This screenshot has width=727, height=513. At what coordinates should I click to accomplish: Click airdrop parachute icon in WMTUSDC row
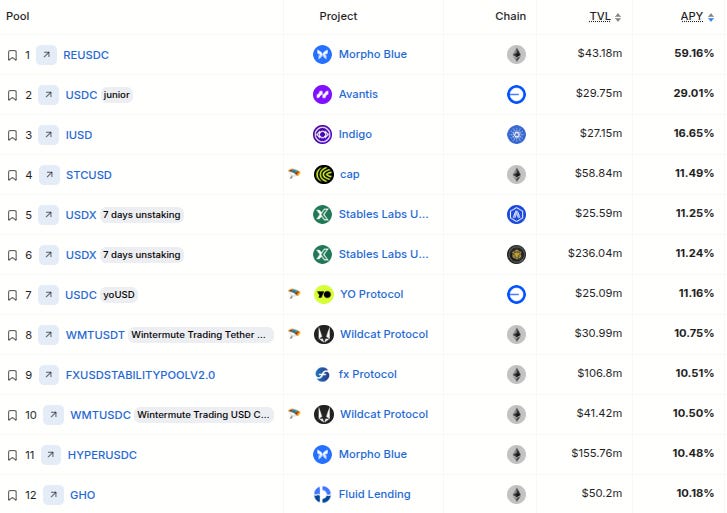point(294,413)
